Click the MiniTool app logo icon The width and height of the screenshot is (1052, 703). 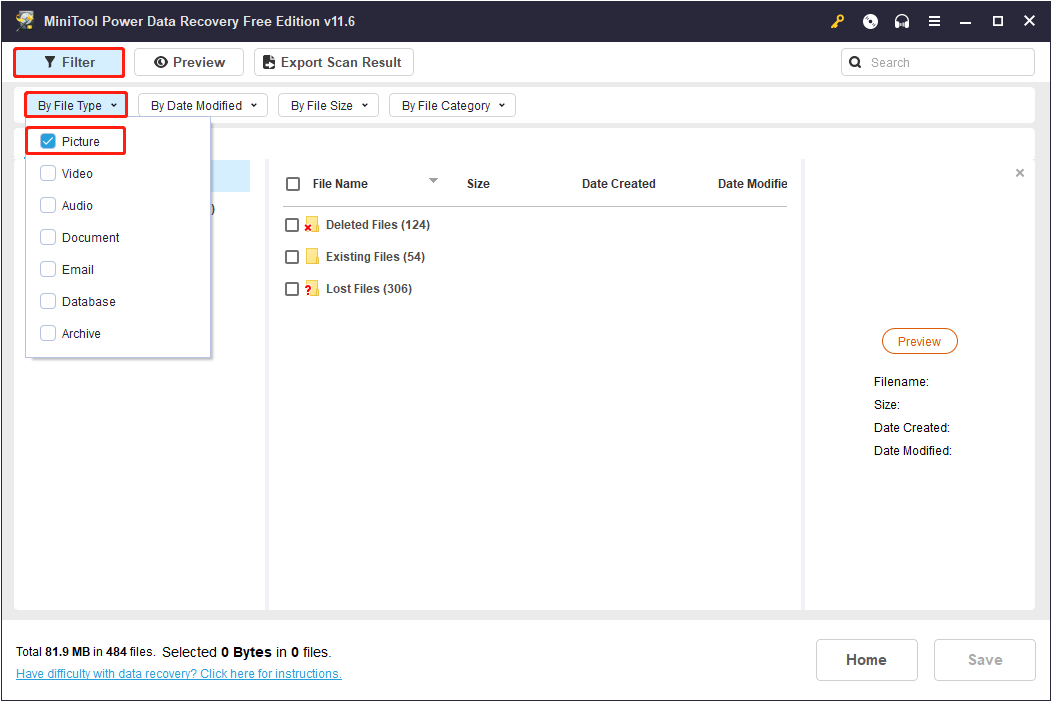25,21
